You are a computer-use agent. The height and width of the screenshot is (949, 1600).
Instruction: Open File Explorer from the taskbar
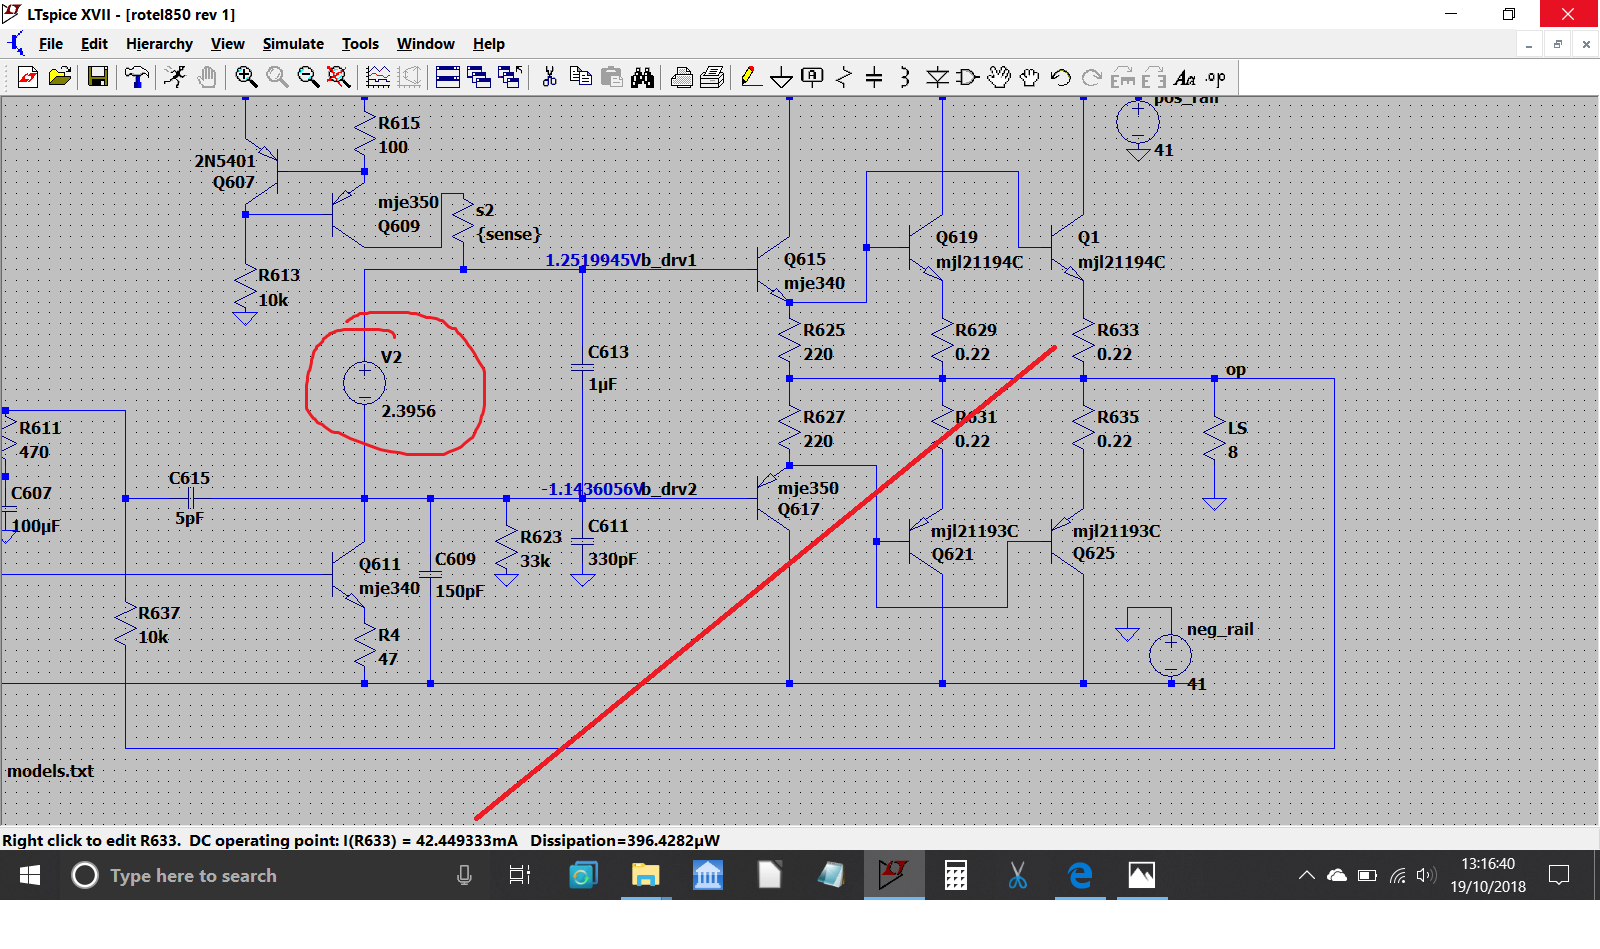coord(645,876)
